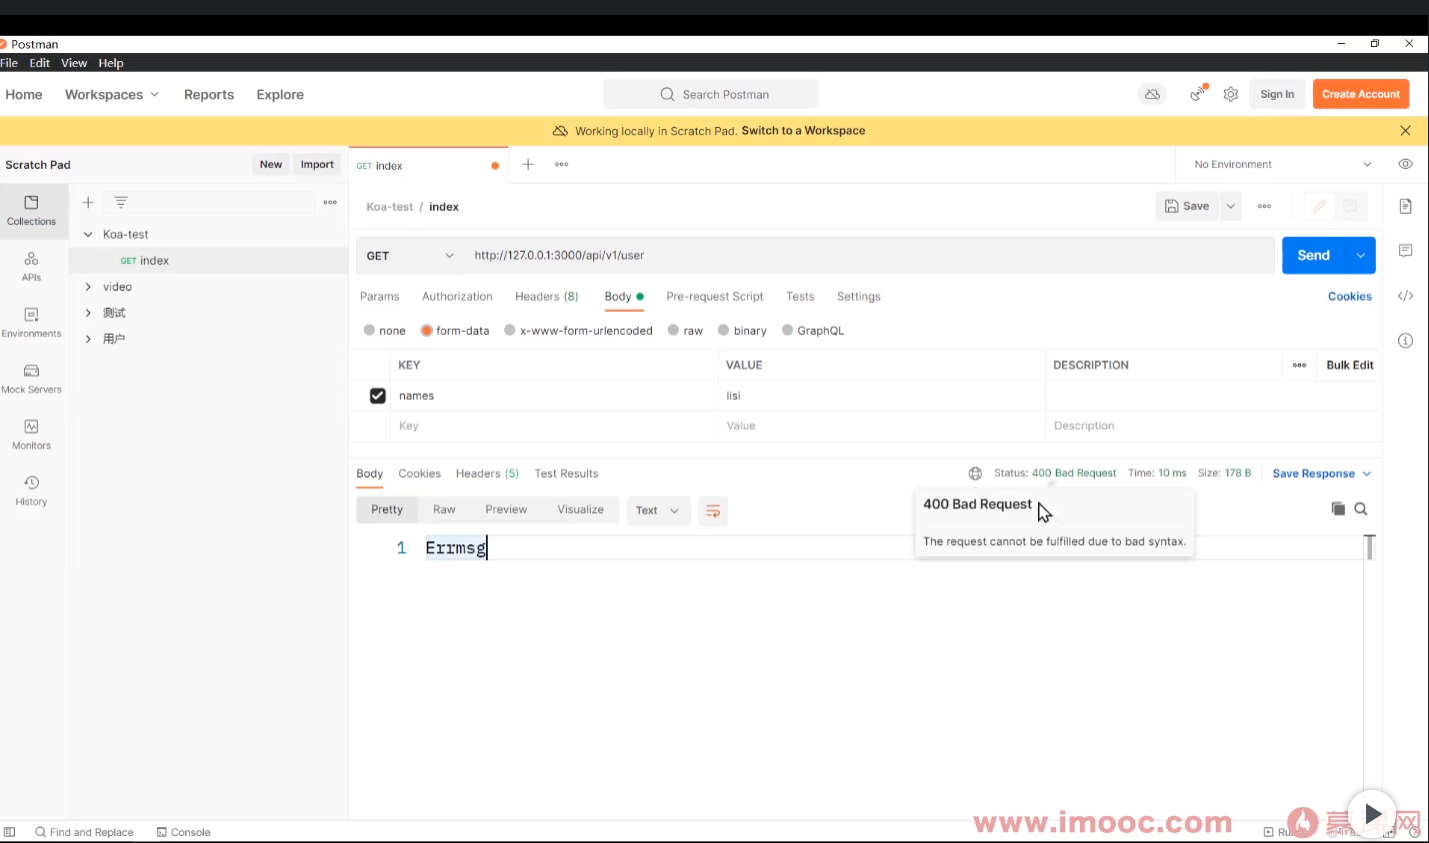Collapse the Koa-test collection
The width and height of the screenshot is (1429, 843).
88,235
